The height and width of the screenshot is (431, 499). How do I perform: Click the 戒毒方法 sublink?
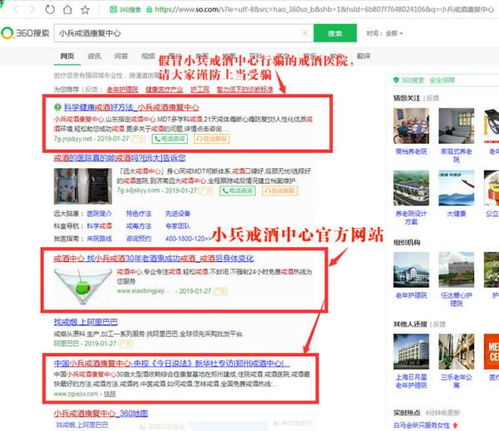[139, 226]
